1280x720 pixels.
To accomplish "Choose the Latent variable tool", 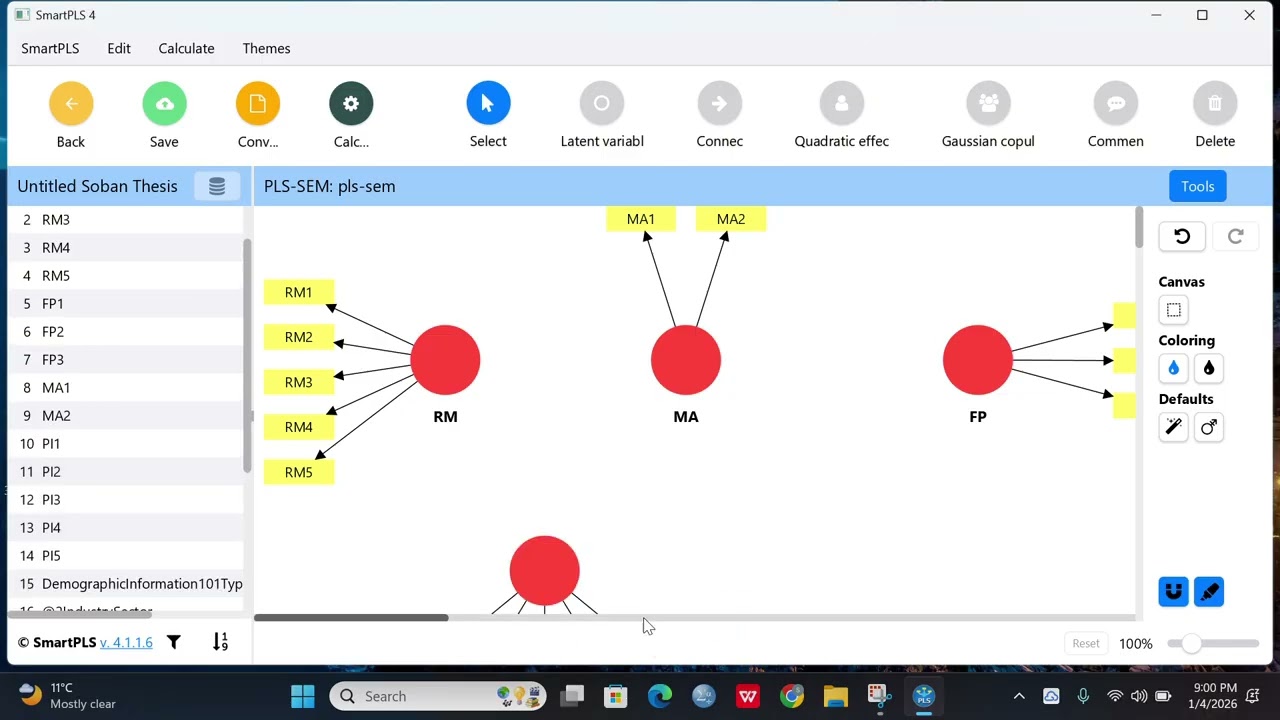I will 602,103.
